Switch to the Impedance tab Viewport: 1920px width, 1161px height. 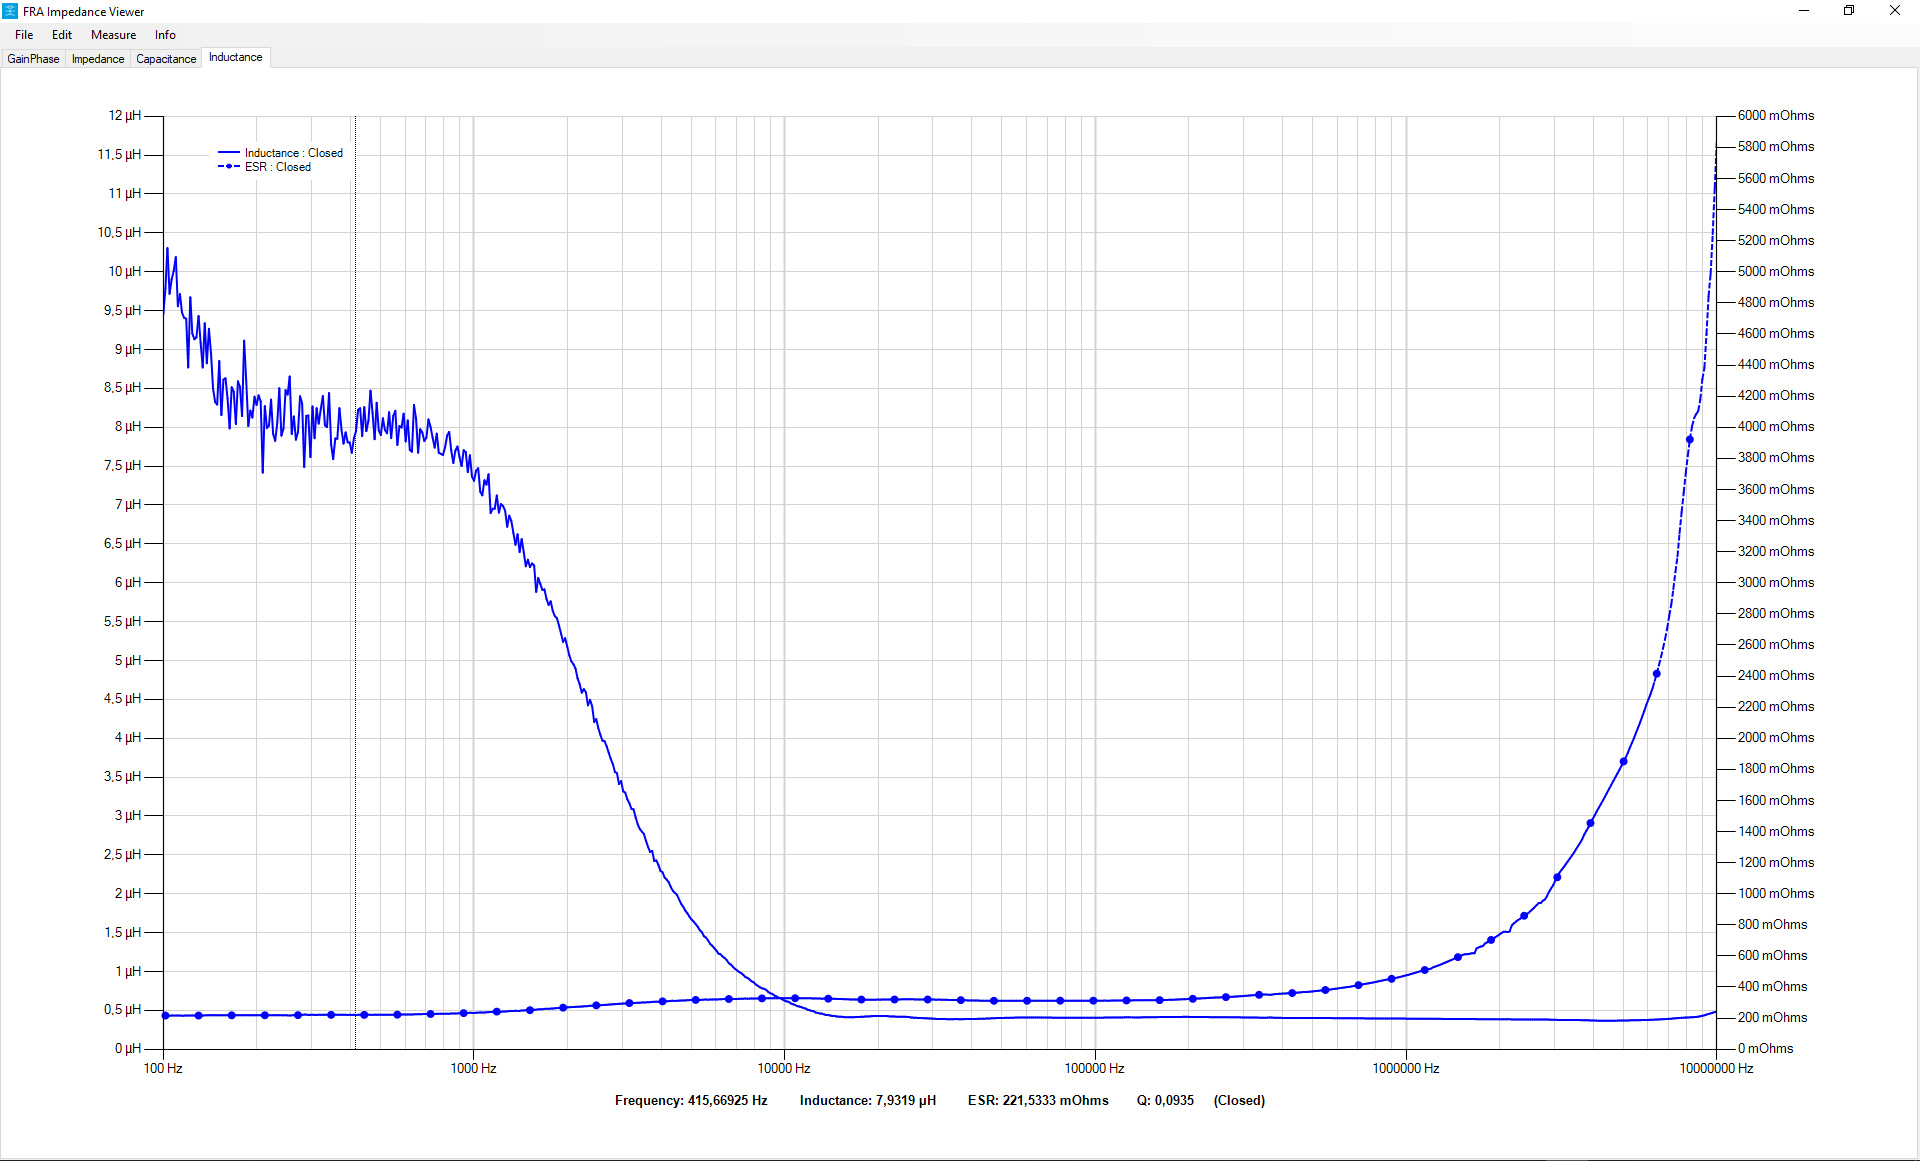[98, 59]
